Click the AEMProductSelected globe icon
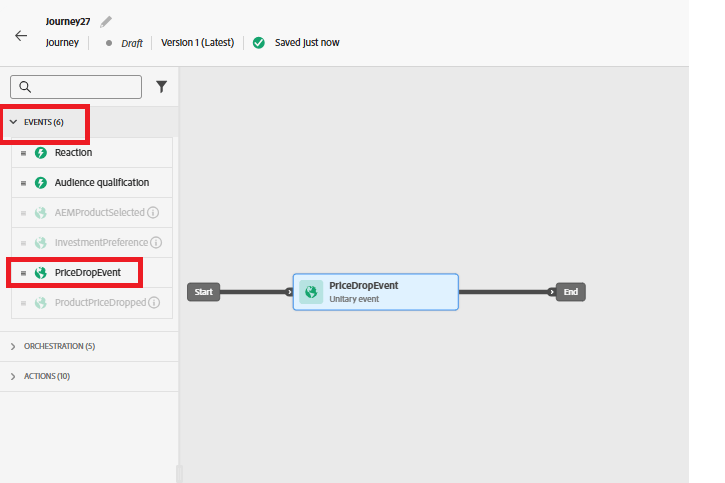 [41, 213]
